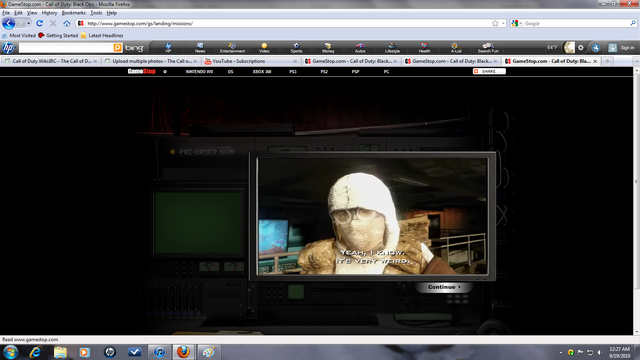Click the GameStop logo

tap(141, 71)
